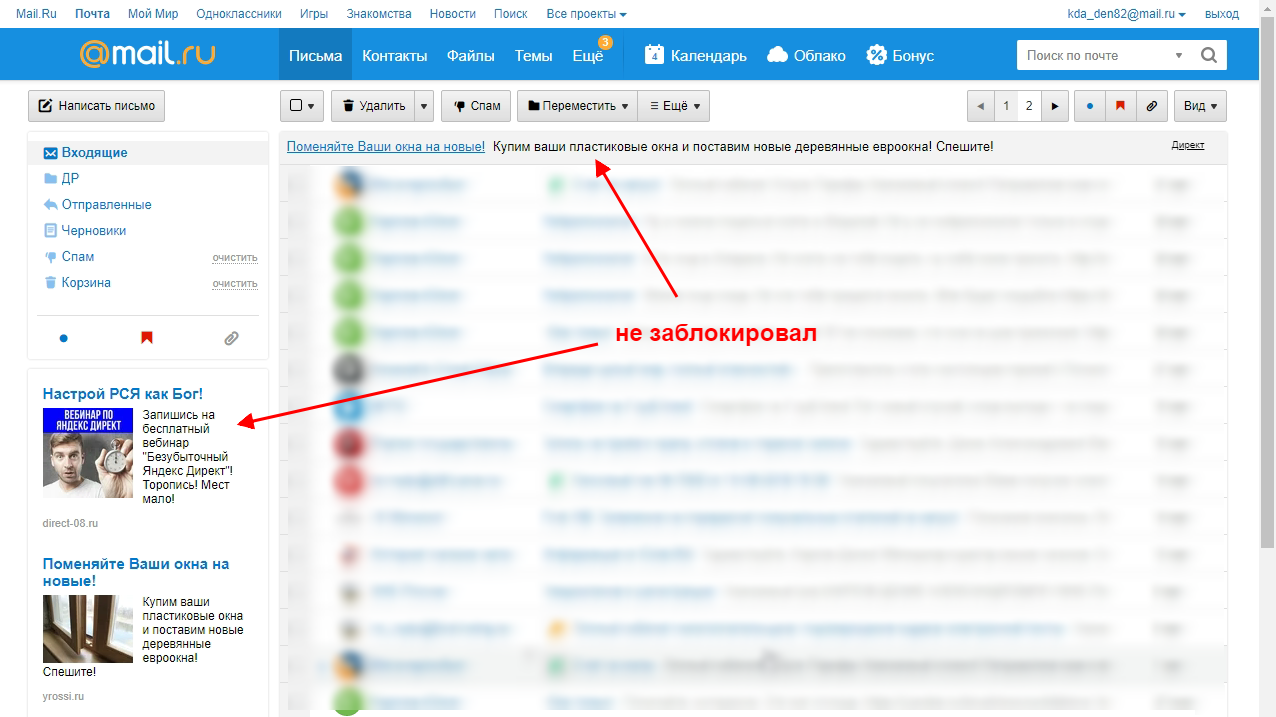Image resolution: width=1276 pixels, height=717 pixels.
Task: Click the Яндекс Директ webinar ad image
Action: (x=88, y=453)
